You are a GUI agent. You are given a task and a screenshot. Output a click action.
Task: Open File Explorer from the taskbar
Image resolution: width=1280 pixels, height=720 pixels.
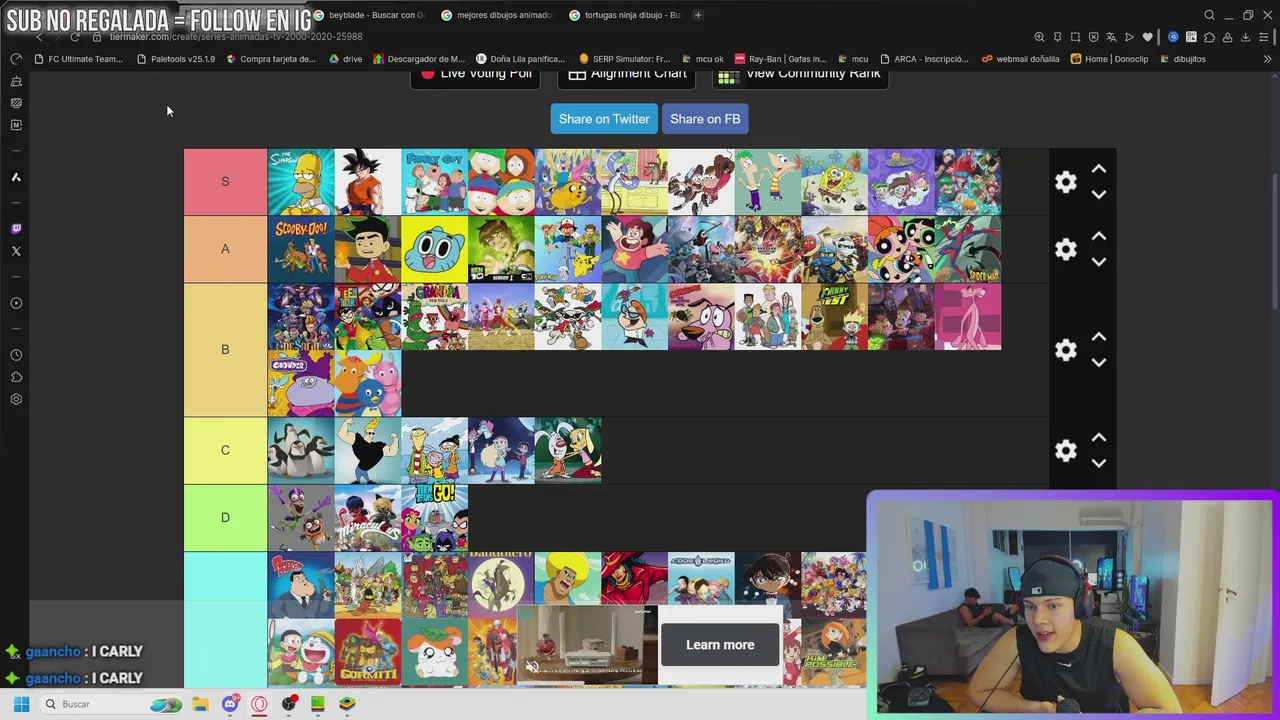pos(200,704)
